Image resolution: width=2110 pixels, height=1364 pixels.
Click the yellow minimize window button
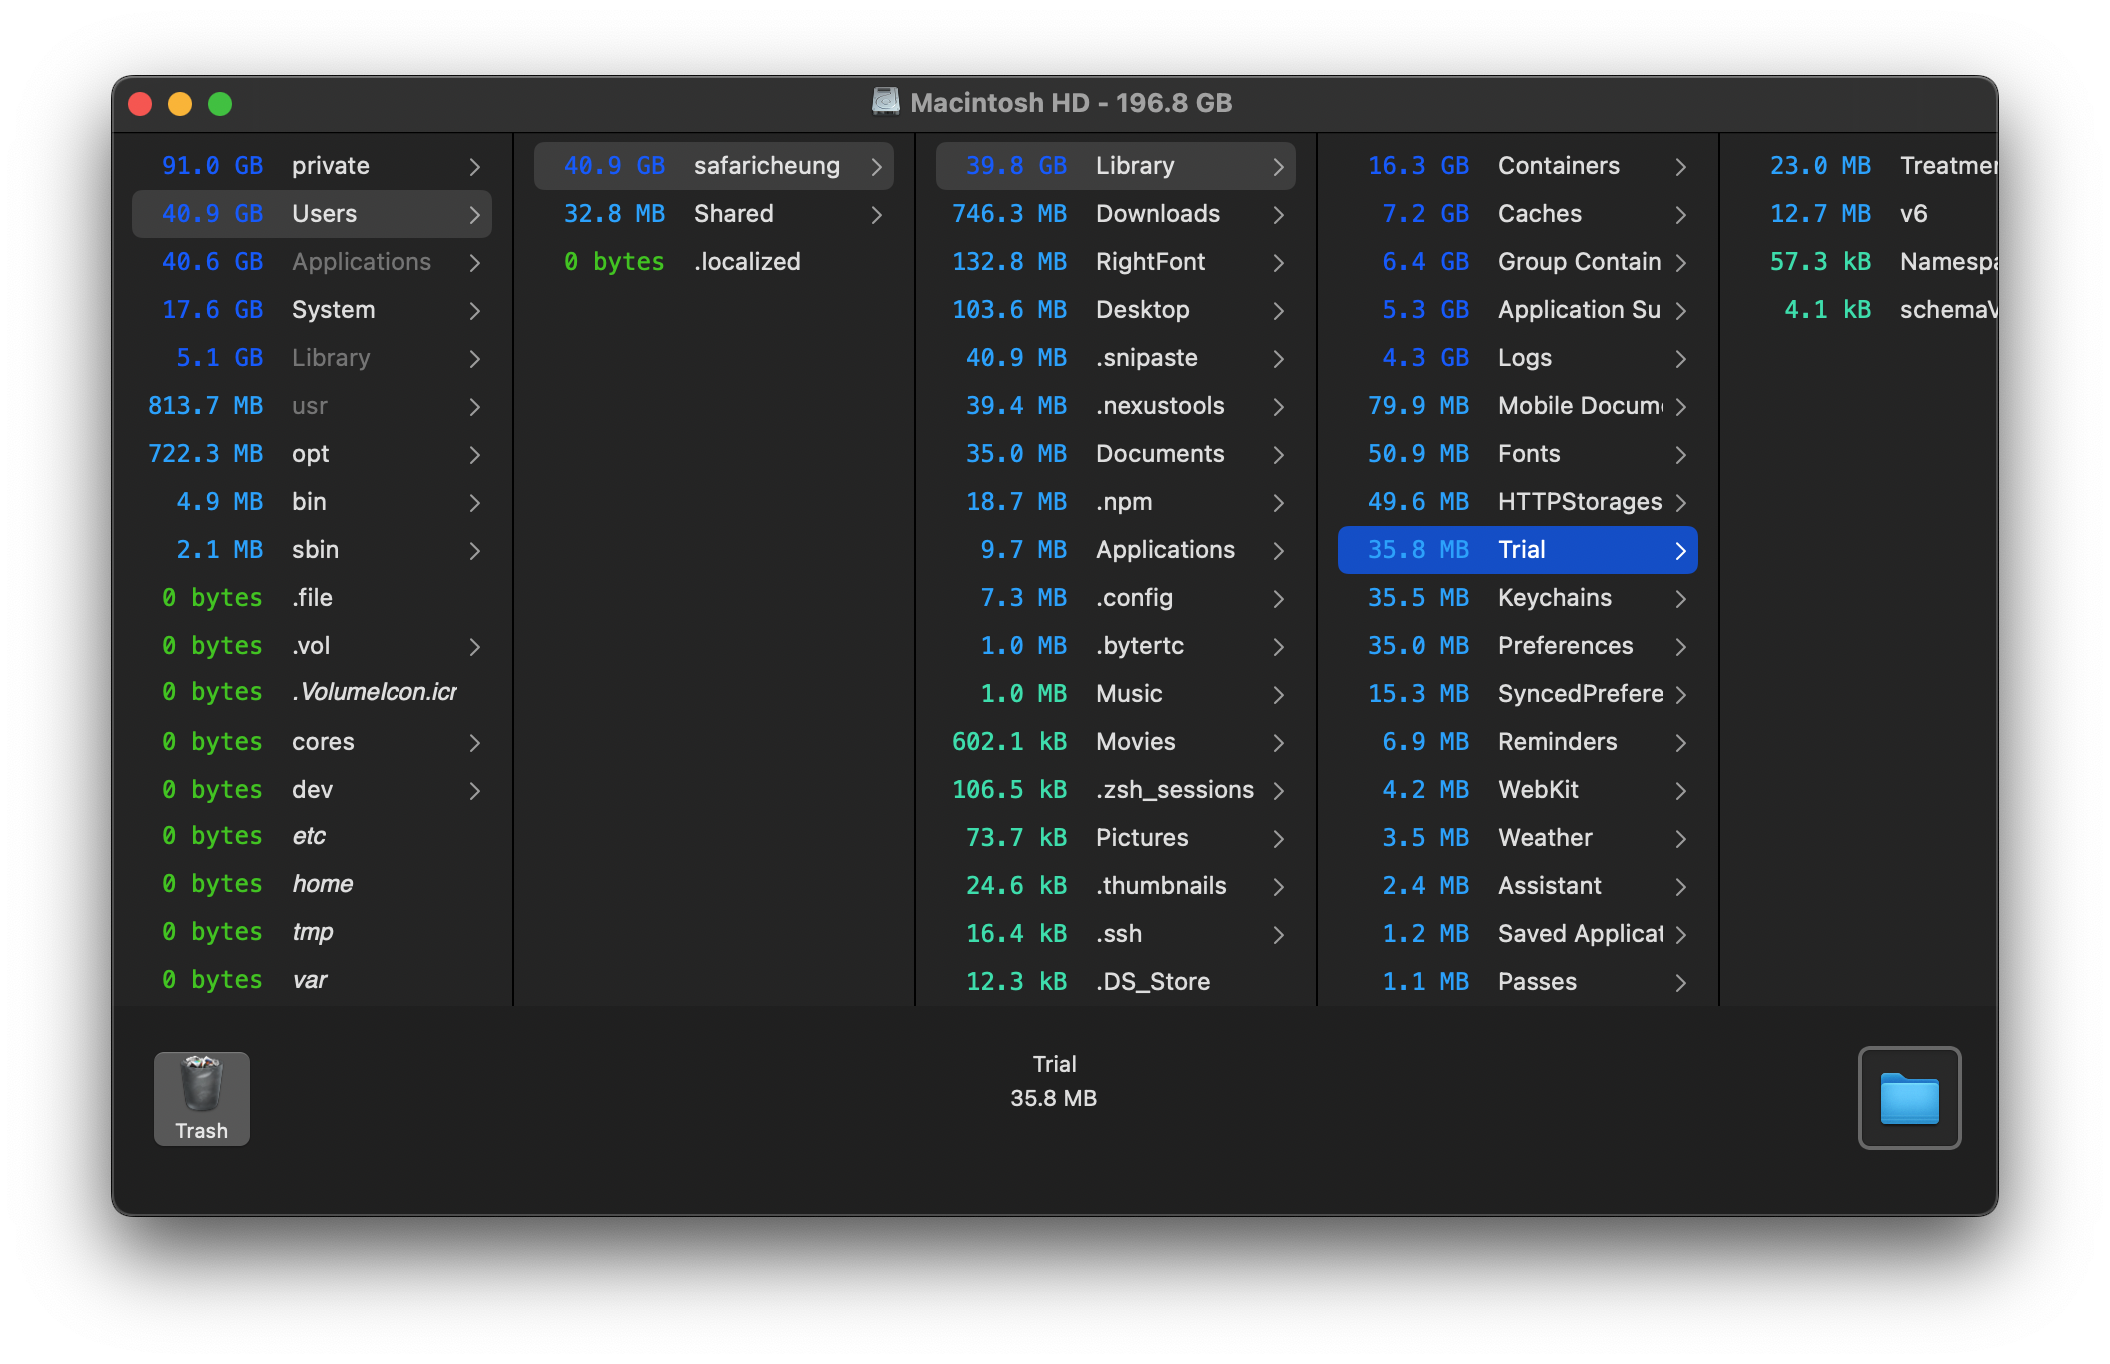(x=180, y=104)
